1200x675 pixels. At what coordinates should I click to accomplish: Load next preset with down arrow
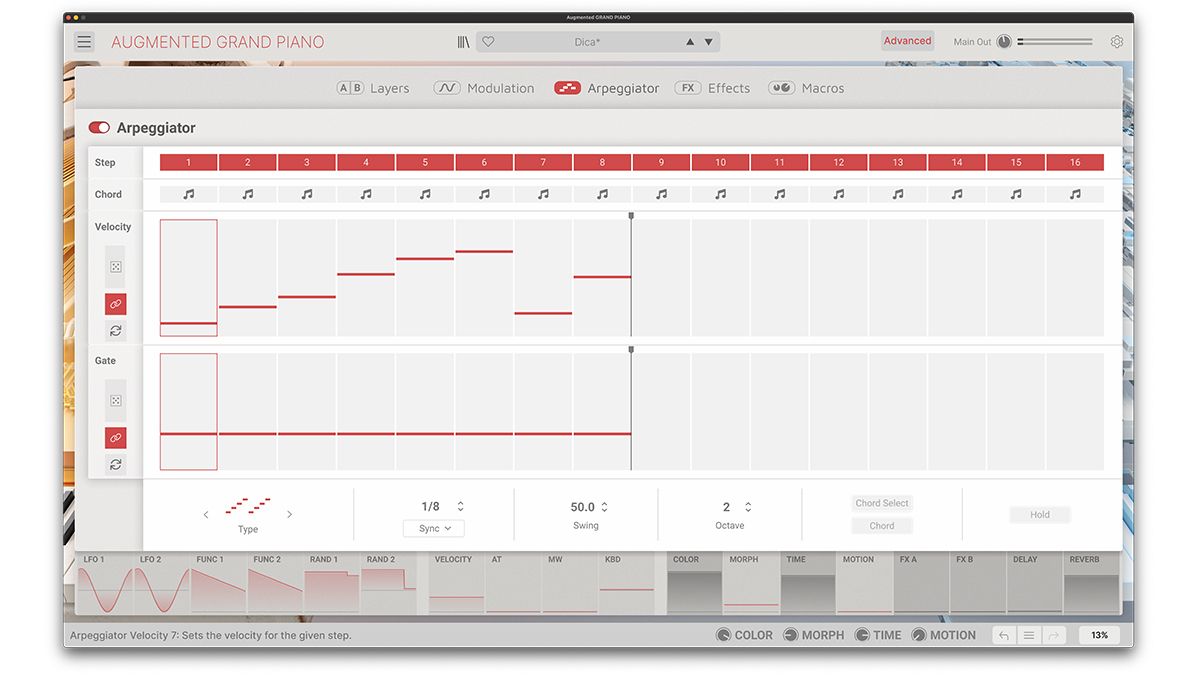point(709,42)
